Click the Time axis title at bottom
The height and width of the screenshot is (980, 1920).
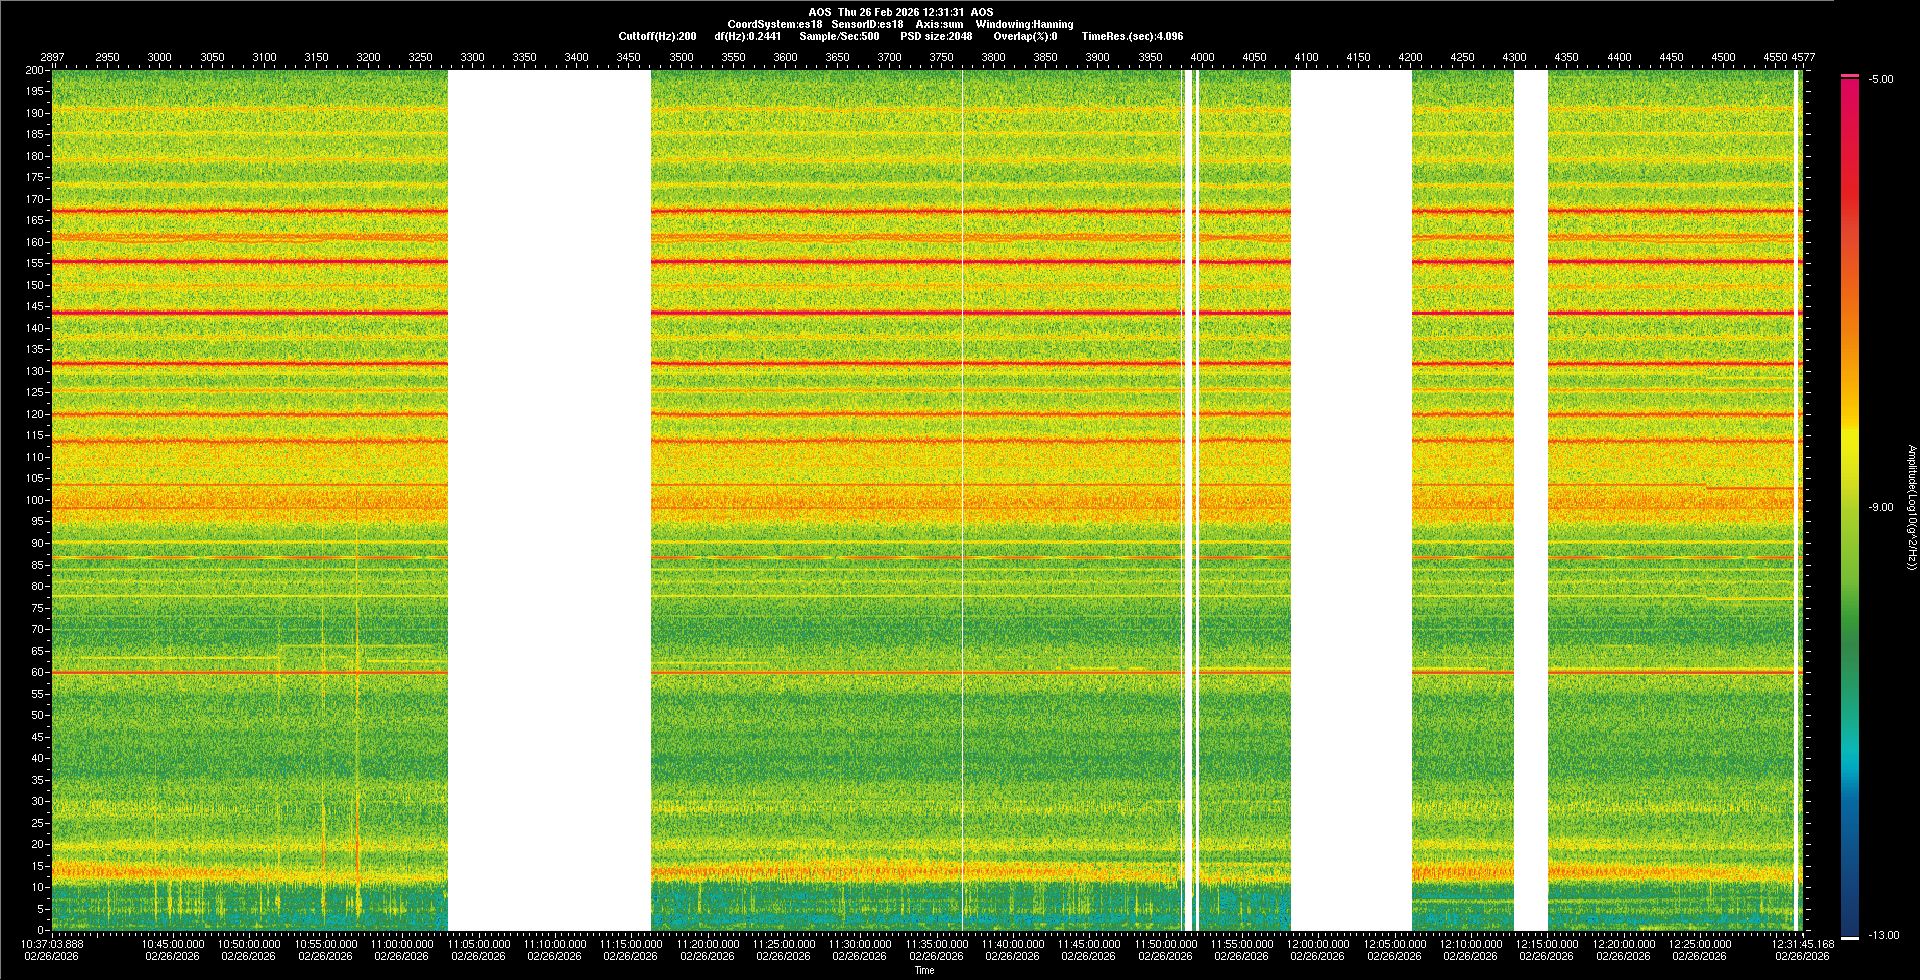(924, 970)
